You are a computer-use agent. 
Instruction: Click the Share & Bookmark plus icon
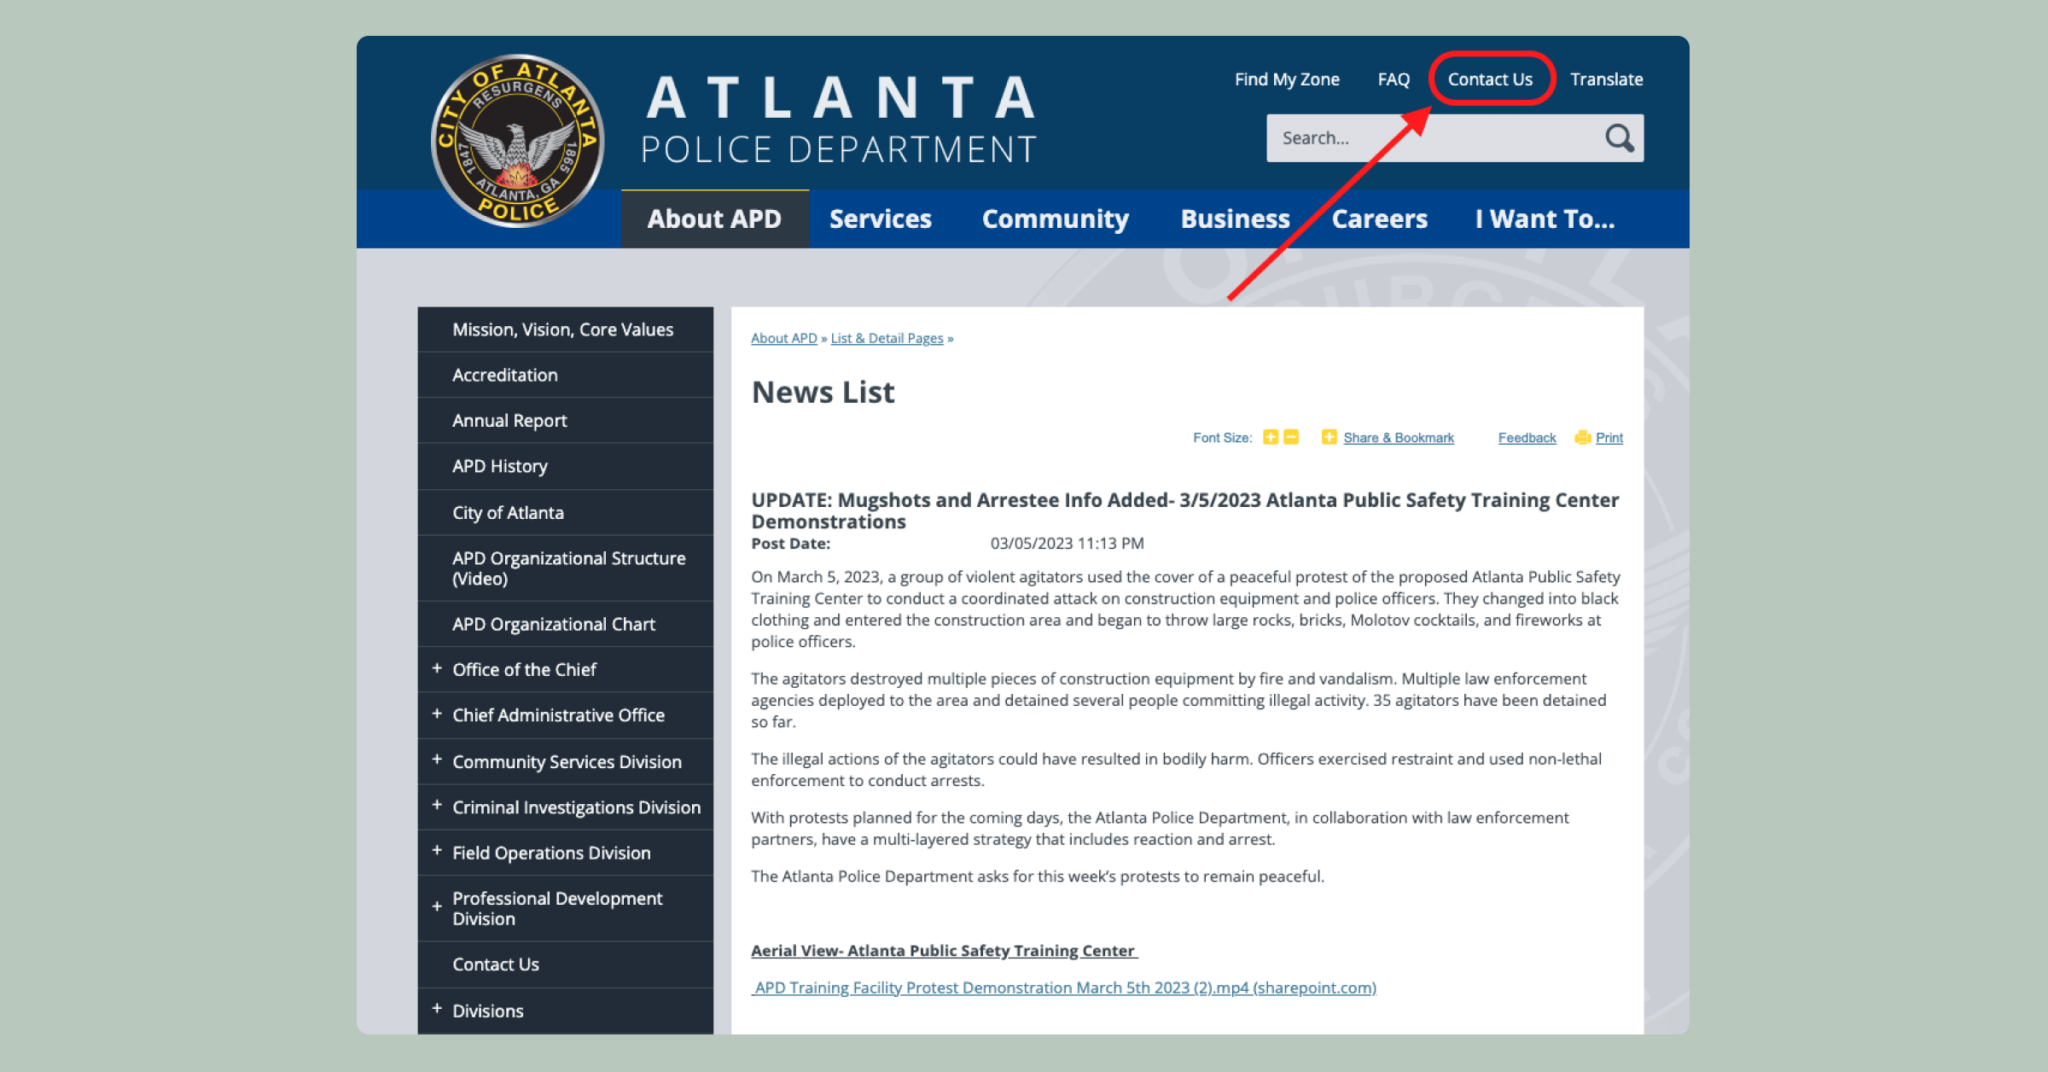coord(1329,437)
